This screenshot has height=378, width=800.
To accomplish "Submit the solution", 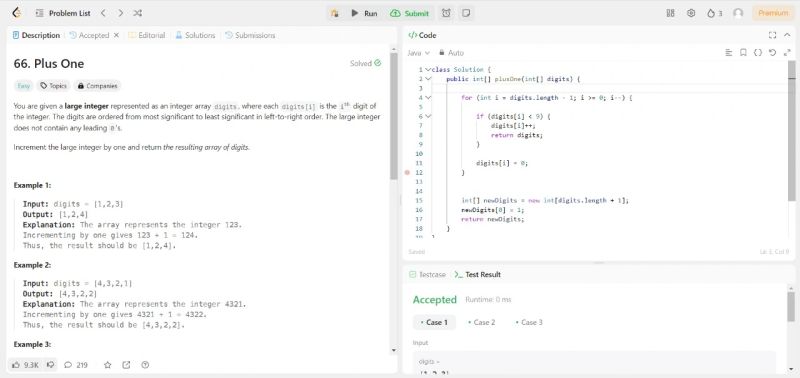I will coord(410,13).
